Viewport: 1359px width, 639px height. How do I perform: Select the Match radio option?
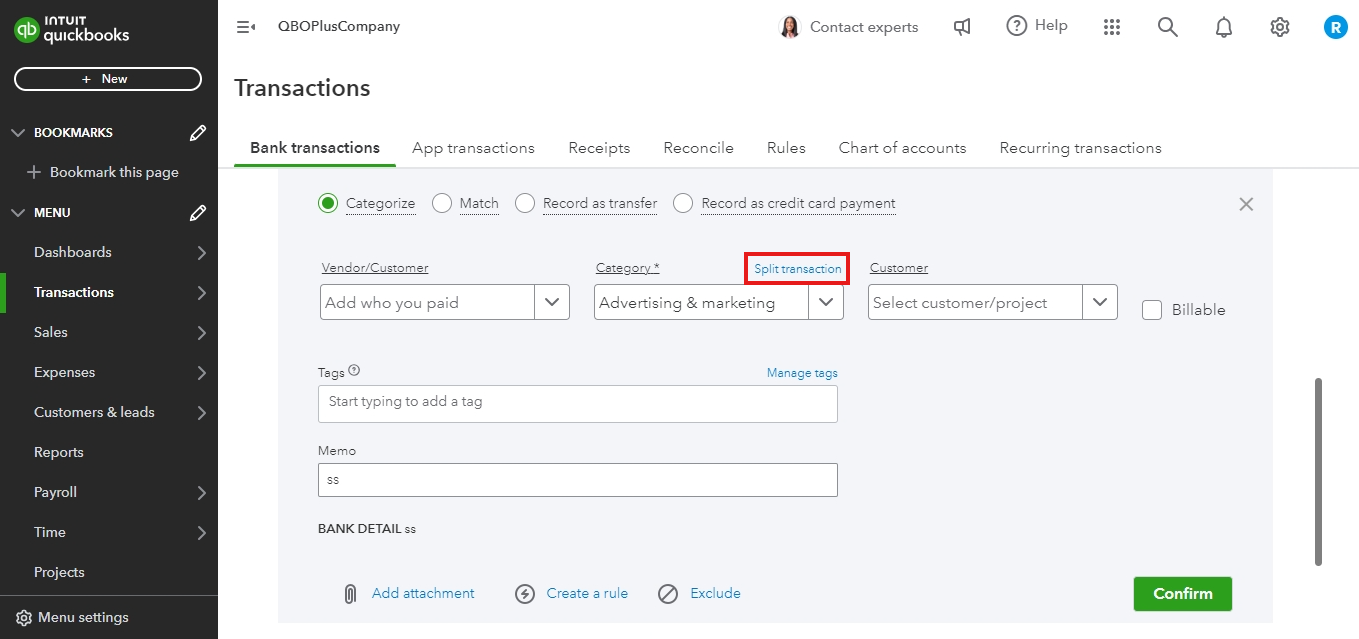(442, 203)
